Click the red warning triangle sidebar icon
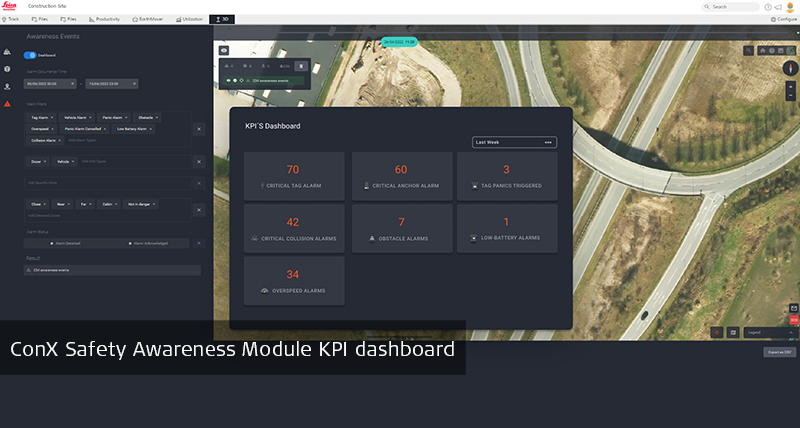 point(7,104)
